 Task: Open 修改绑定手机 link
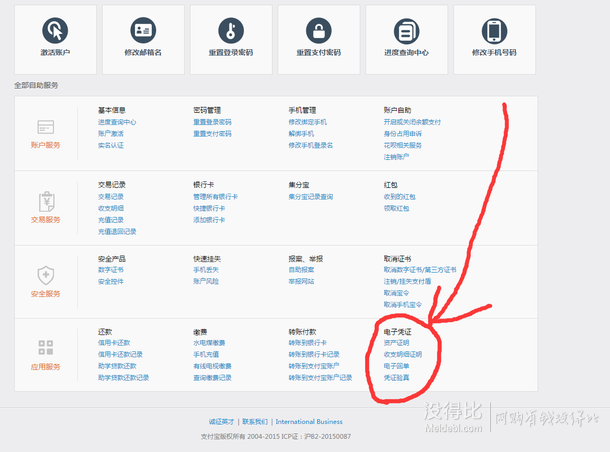[x=308, y=122]
